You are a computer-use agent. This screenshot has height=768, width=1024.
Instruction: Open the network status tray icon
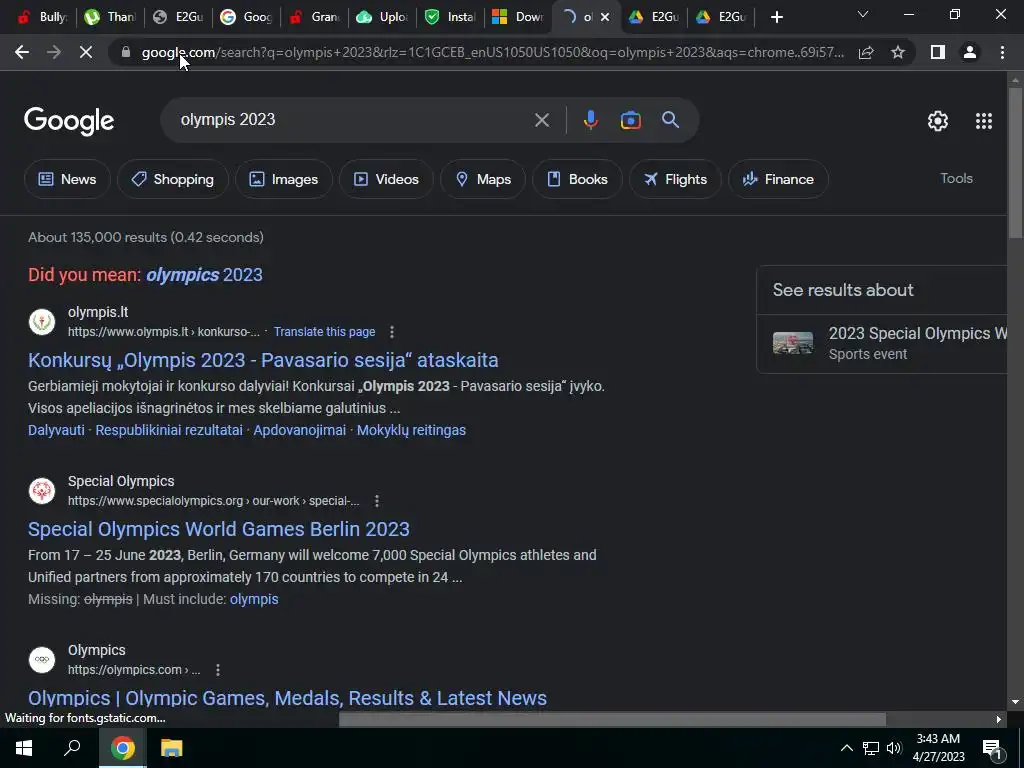pyautogui.click(x=871, y=748)
